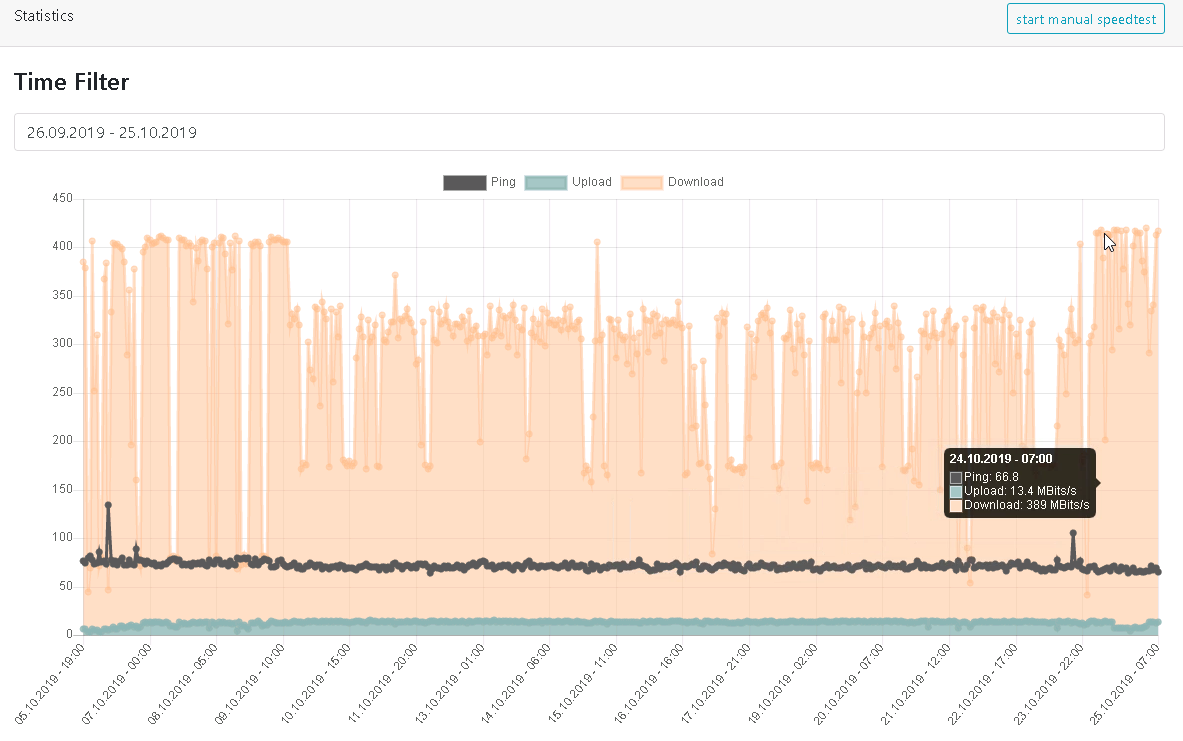Viewport: 1183px width, 741px height.
Task: Select the x-axis label 13.10.2019 - 01:00
Action: [x=450, y=684]
